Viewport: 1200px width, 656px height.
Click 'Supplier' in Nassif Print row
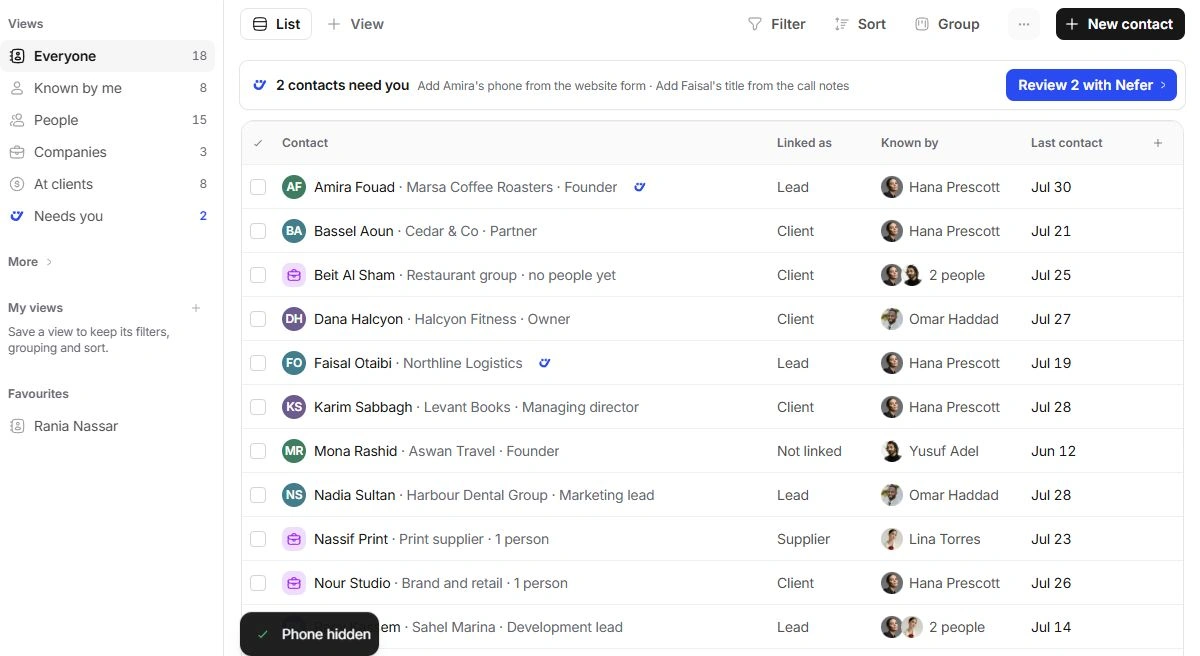(x=803, y=539)
